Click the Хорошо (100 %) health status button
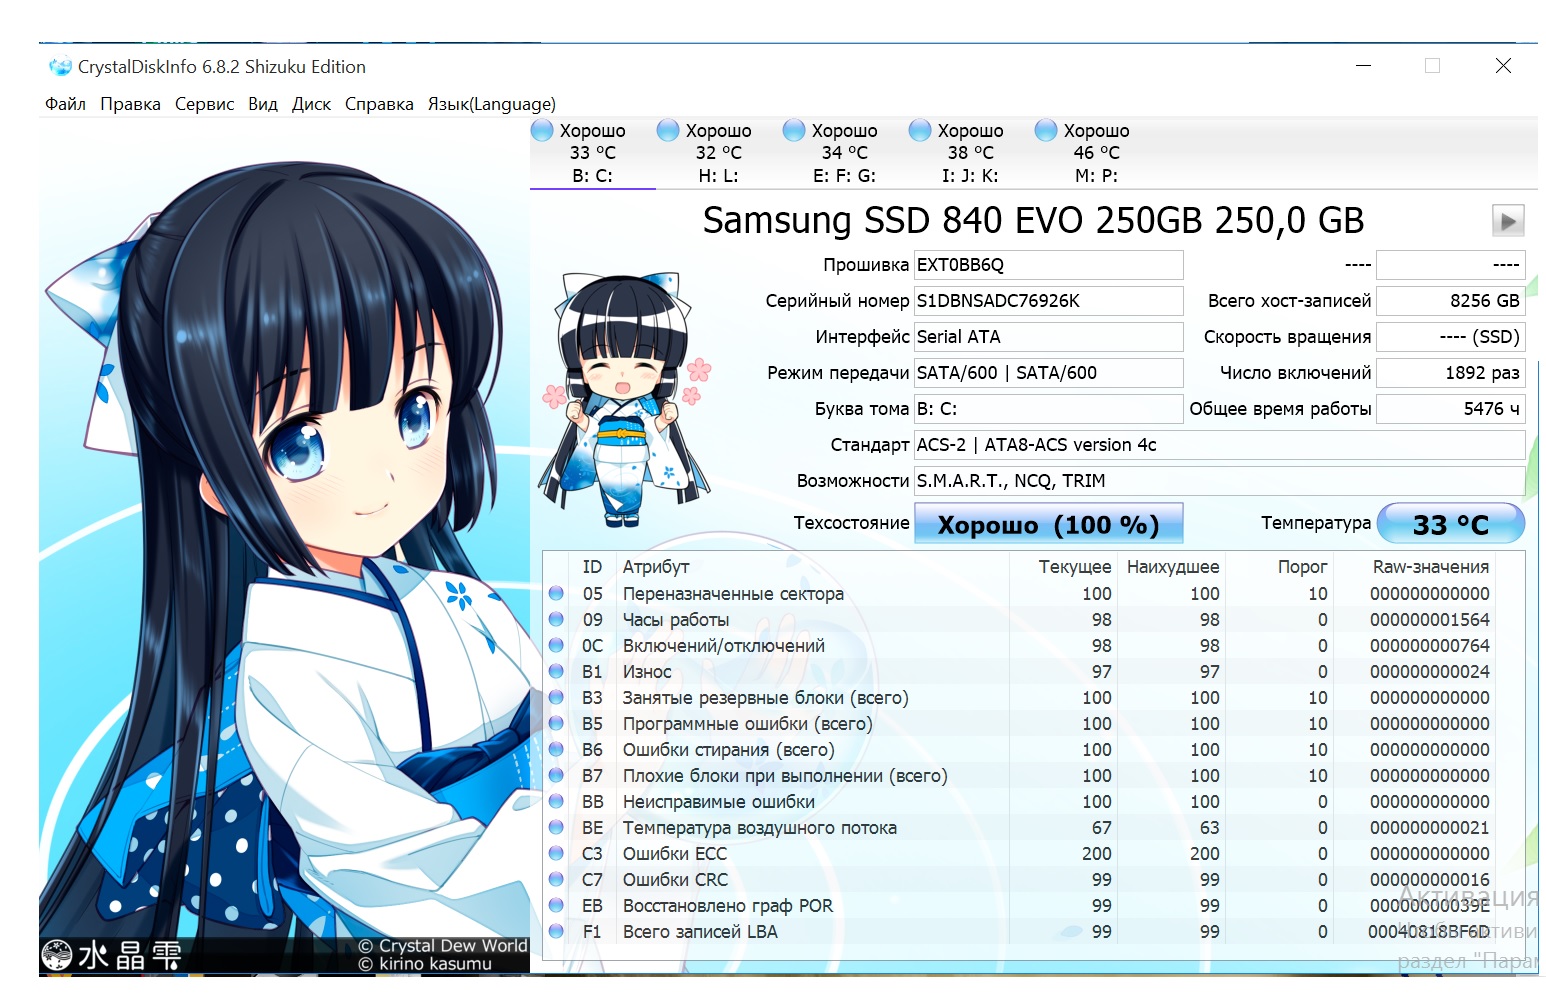 pyautogui.click(x=1048, y=524)
